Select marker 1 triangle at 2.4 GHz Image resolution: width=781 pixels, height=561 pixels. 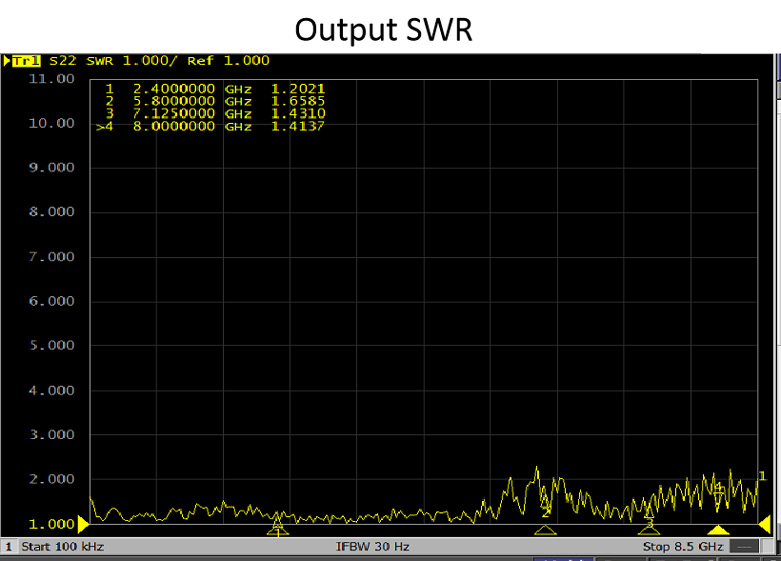coord(278,529)
